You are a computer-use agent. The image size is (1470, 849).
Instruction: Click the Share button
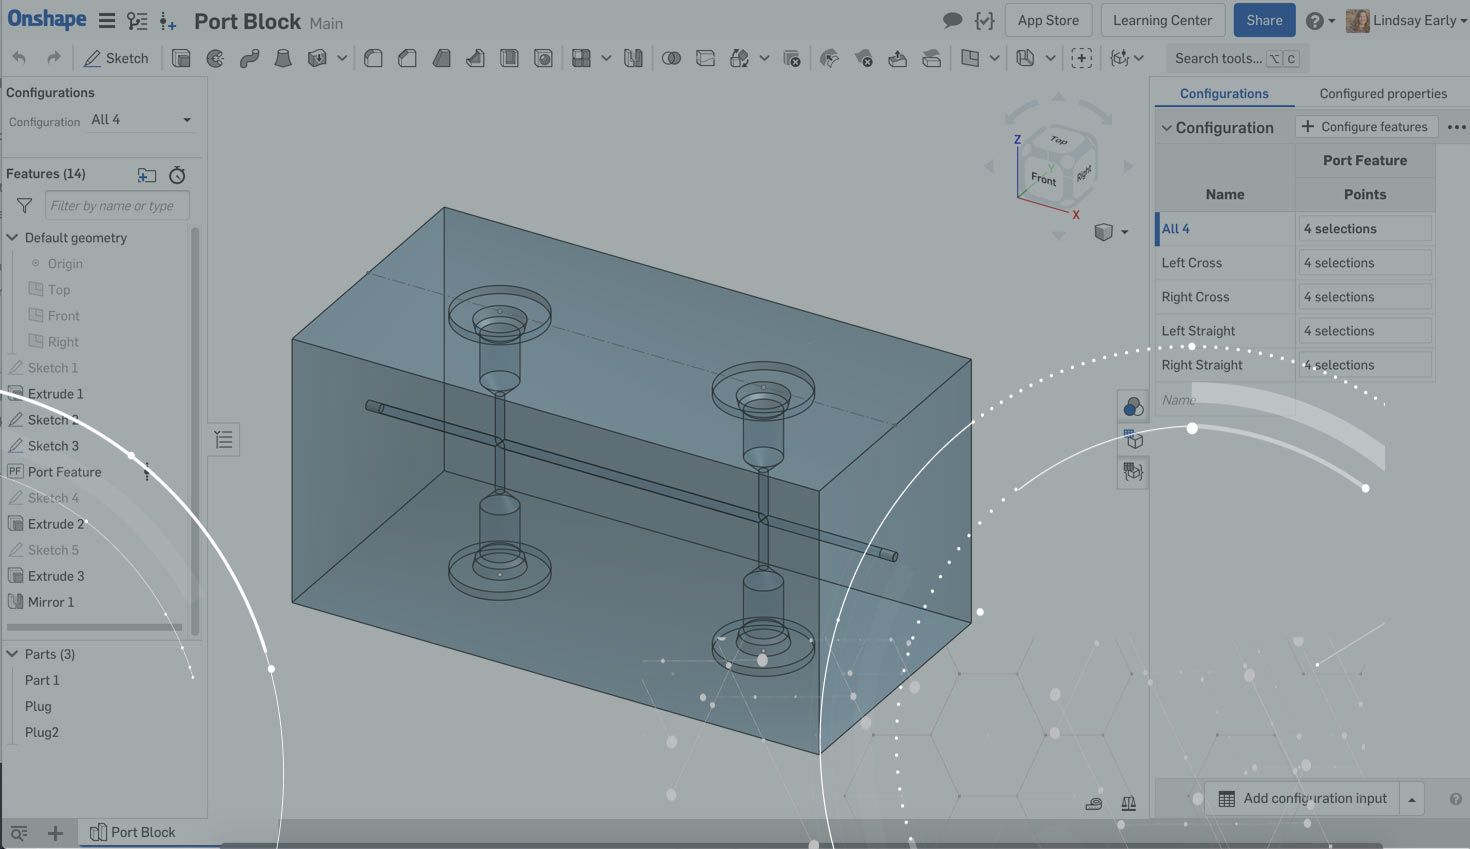tap(1263, 20)
